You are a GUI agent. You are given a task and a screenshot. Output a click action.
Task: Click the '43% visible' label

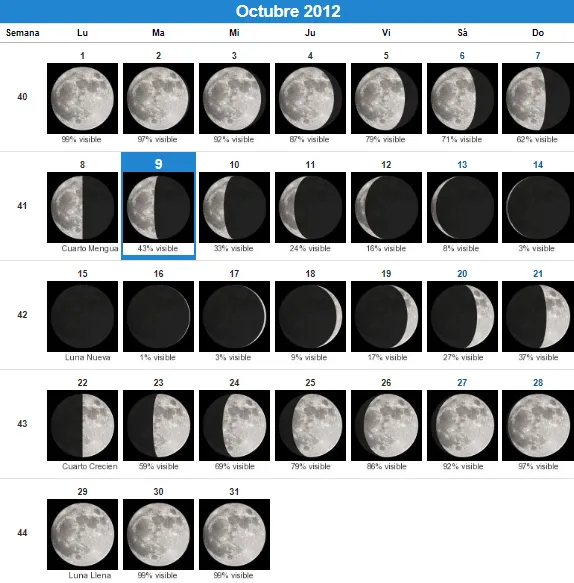point(158,248)
